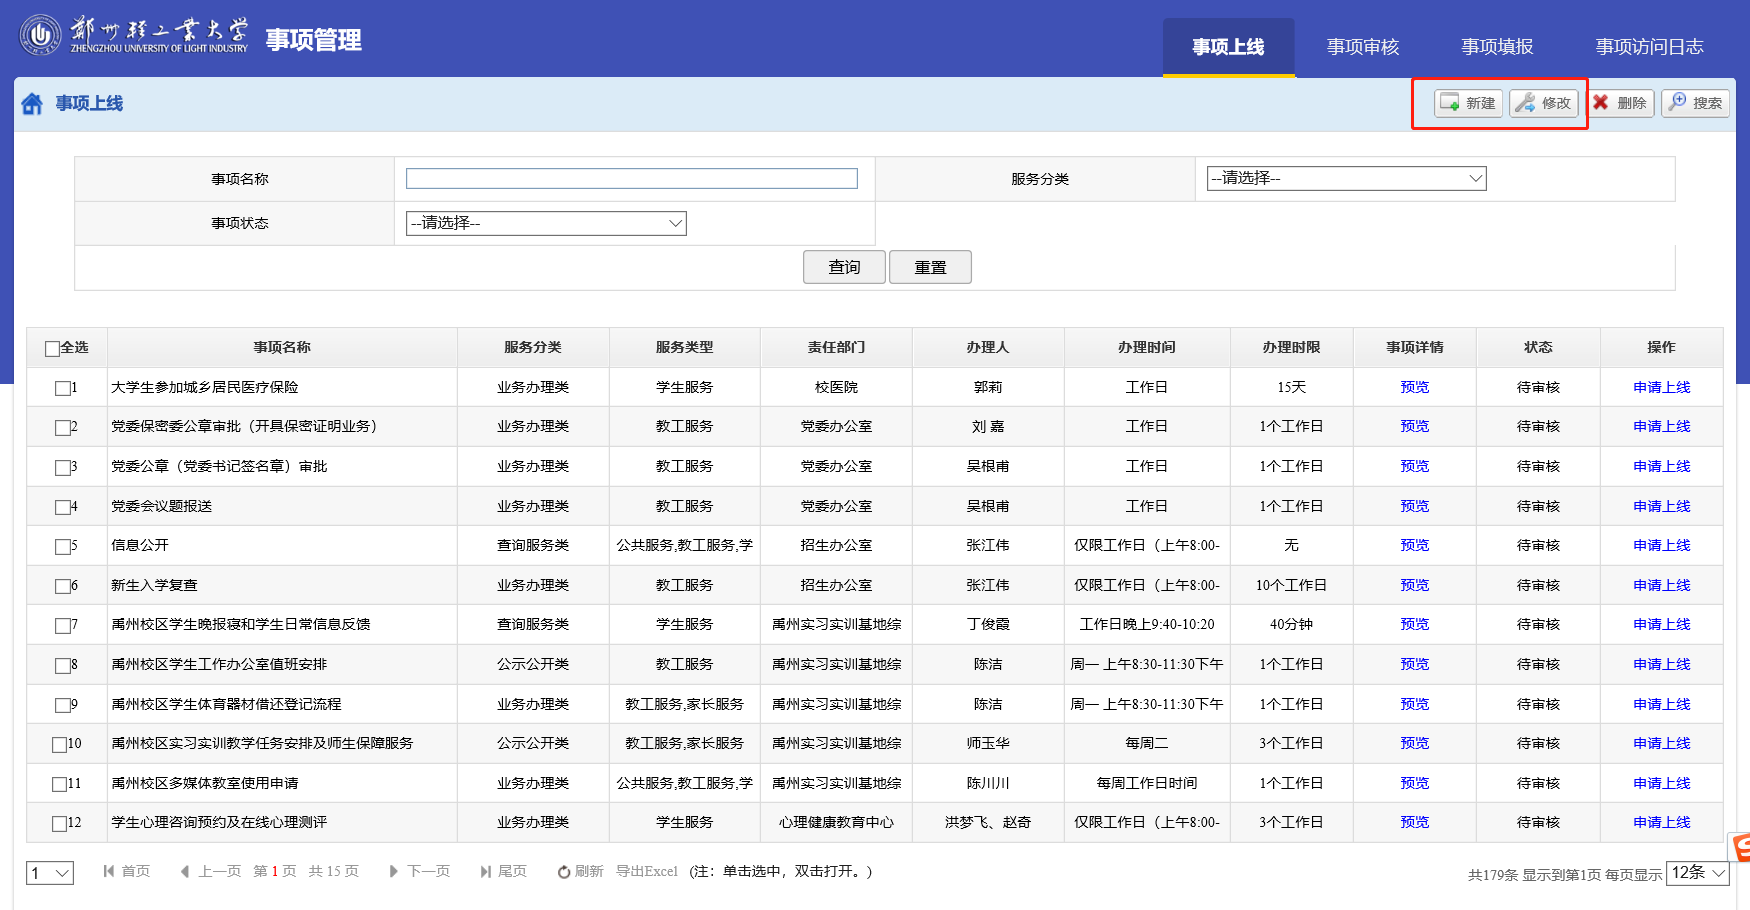Click the 40分钟 time limit cell
This screenshot has height=910, width=1750.
click(x=1292, y=624)
